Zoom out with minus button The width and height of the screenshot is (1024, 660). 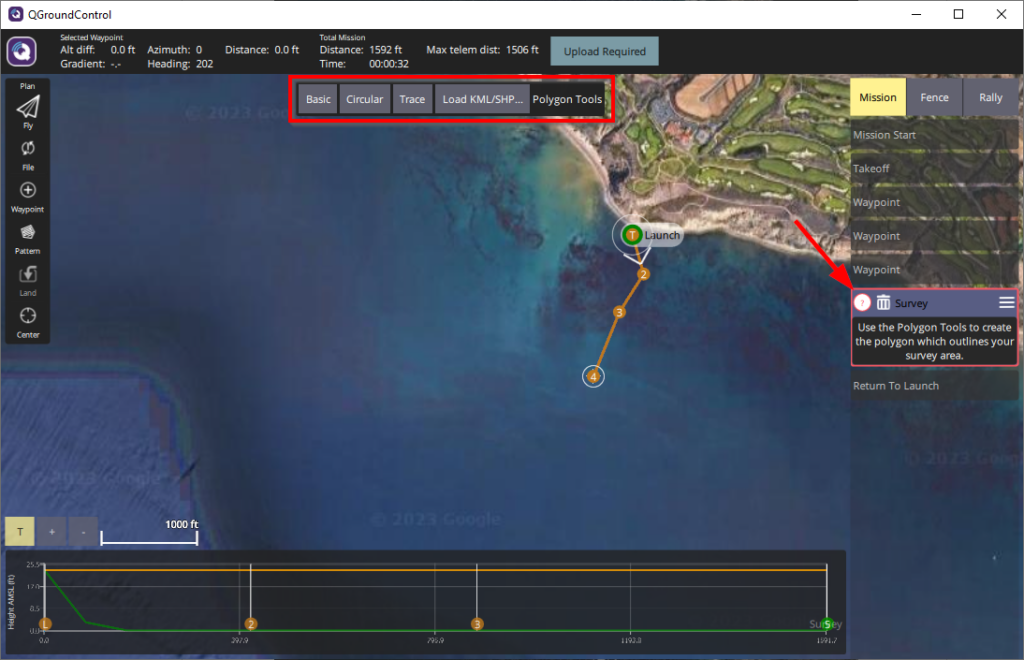point(83,532)
